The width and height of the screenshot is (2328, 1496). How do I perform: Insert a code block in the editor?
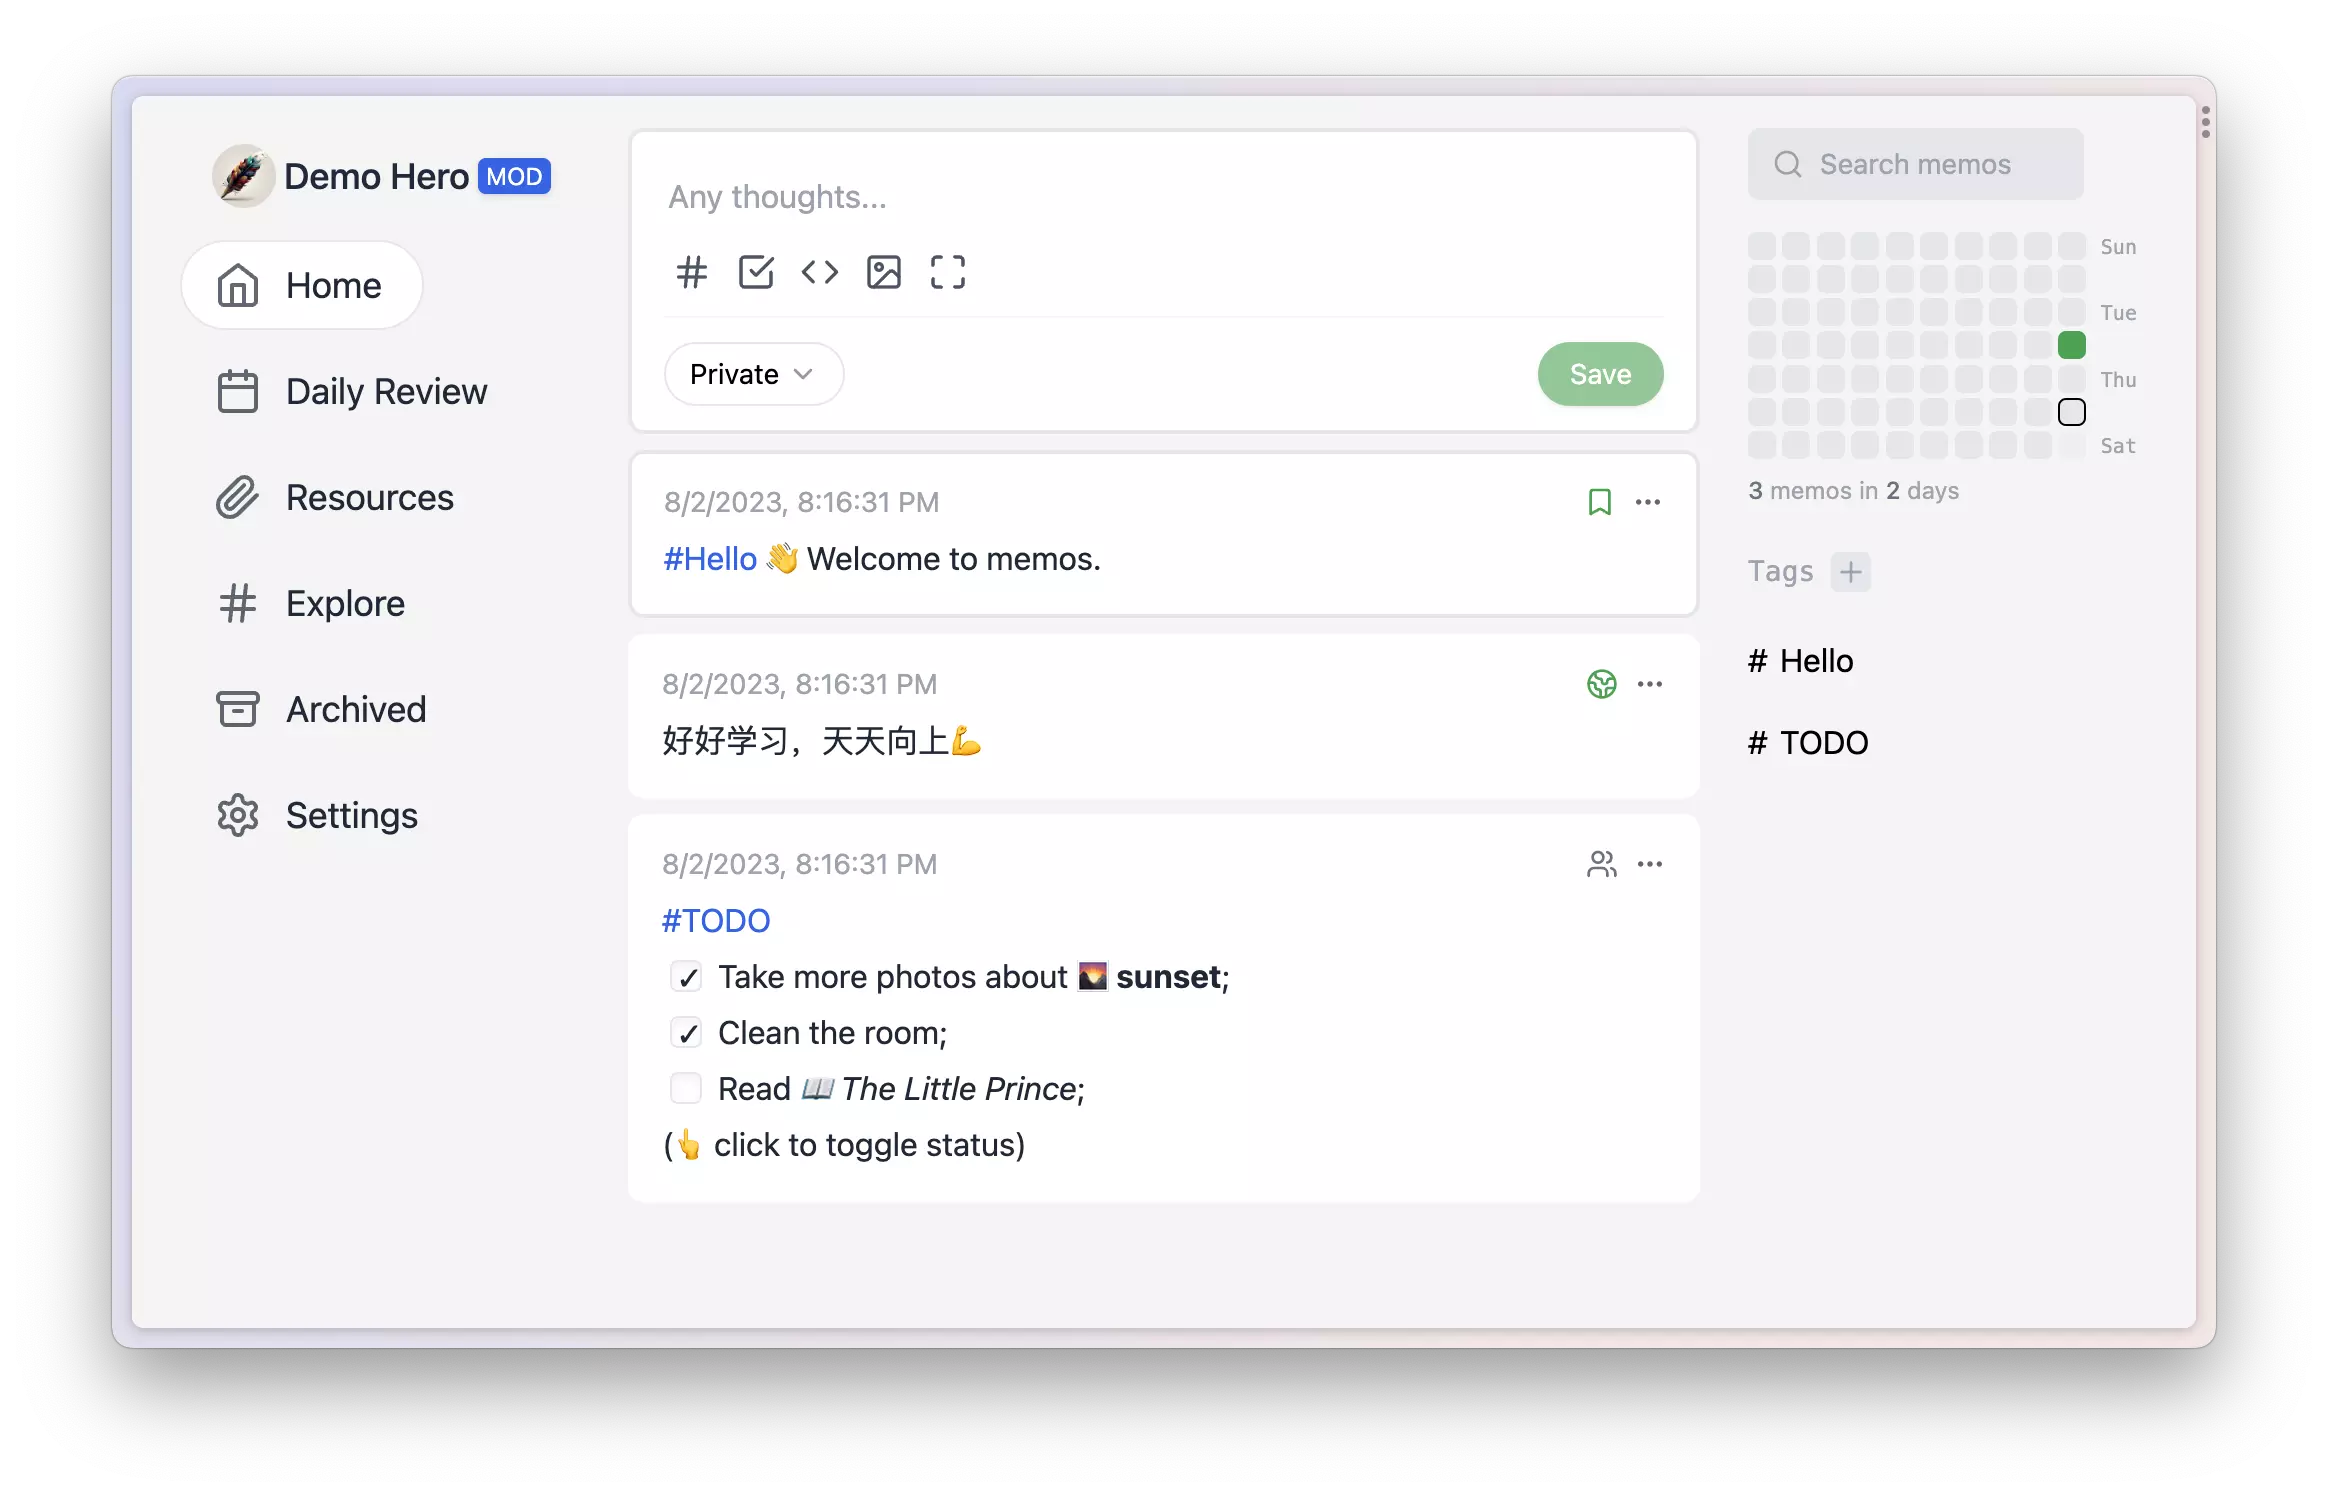pyautogui.click(x=820, y=271)
